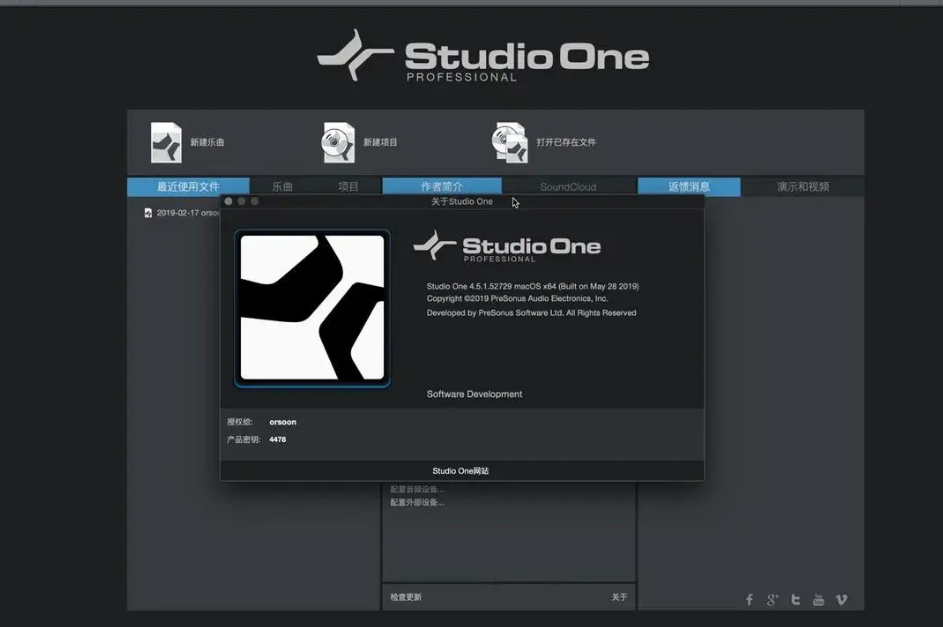
Task: Click the licensed user name orsoon
Action: pyautogui.click(x=283, y=422)
